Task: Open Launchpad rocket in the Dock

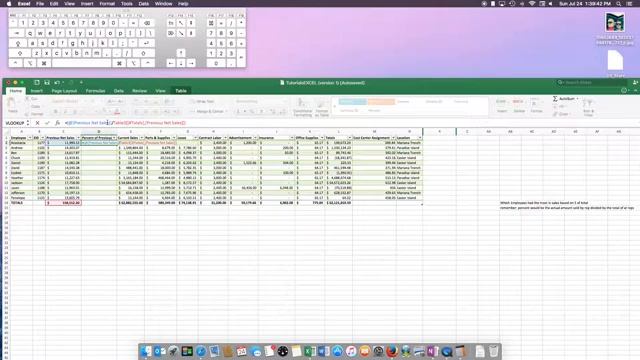Action: coord(173,351)
